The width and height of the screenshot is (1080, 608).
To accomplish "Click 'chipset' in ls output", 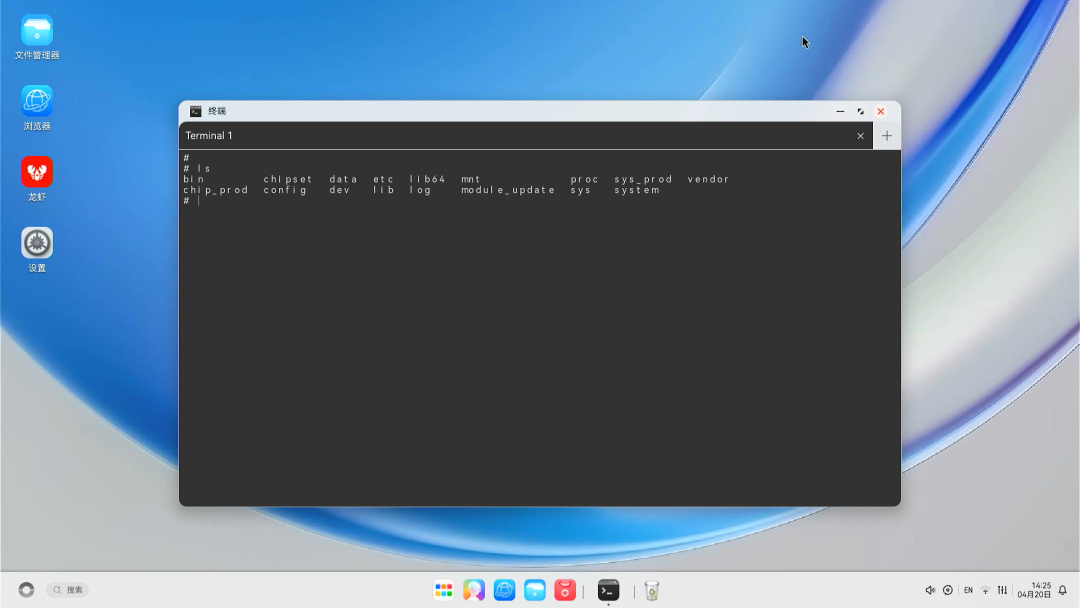I will click(x=288, y=179).
